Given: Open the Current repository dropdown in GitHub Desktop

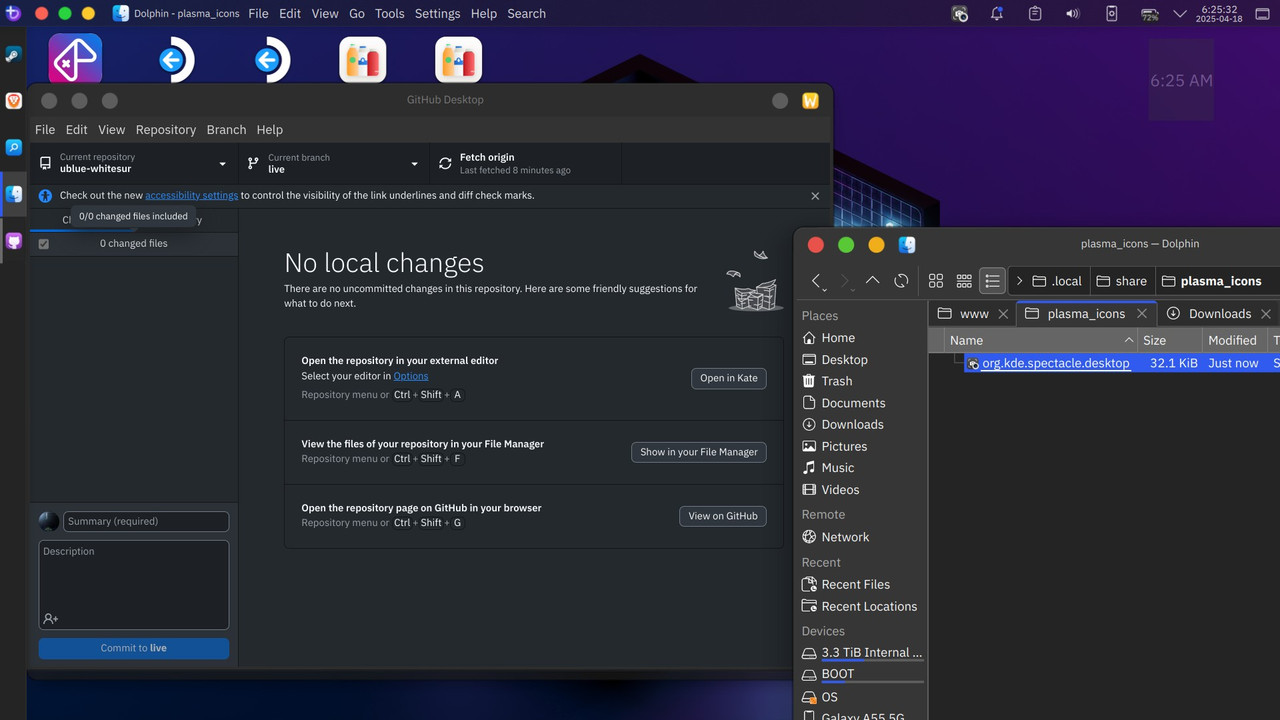Looking at the screenshot, I should click(134, 163).
